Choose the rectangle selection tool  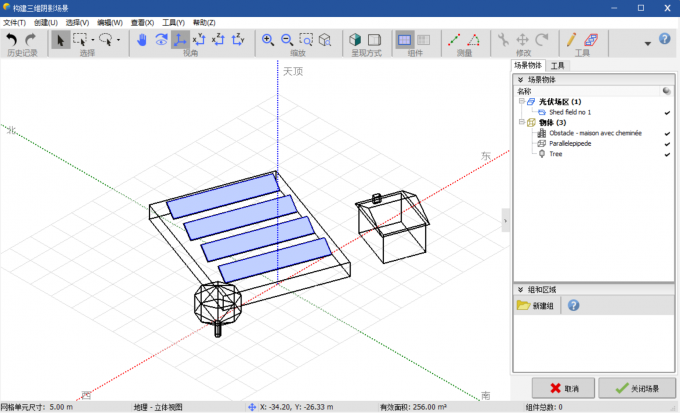tap(80, 40)
